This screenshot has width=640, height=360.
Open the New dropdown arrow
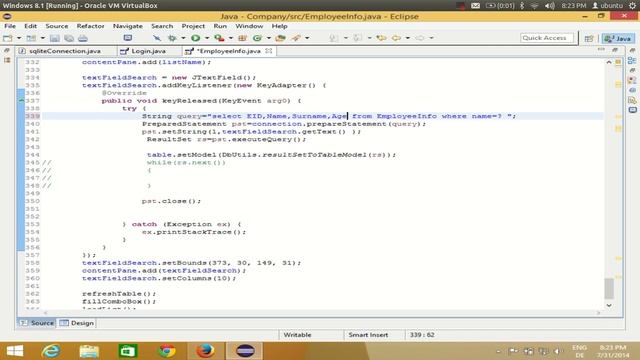click(19, 38)
